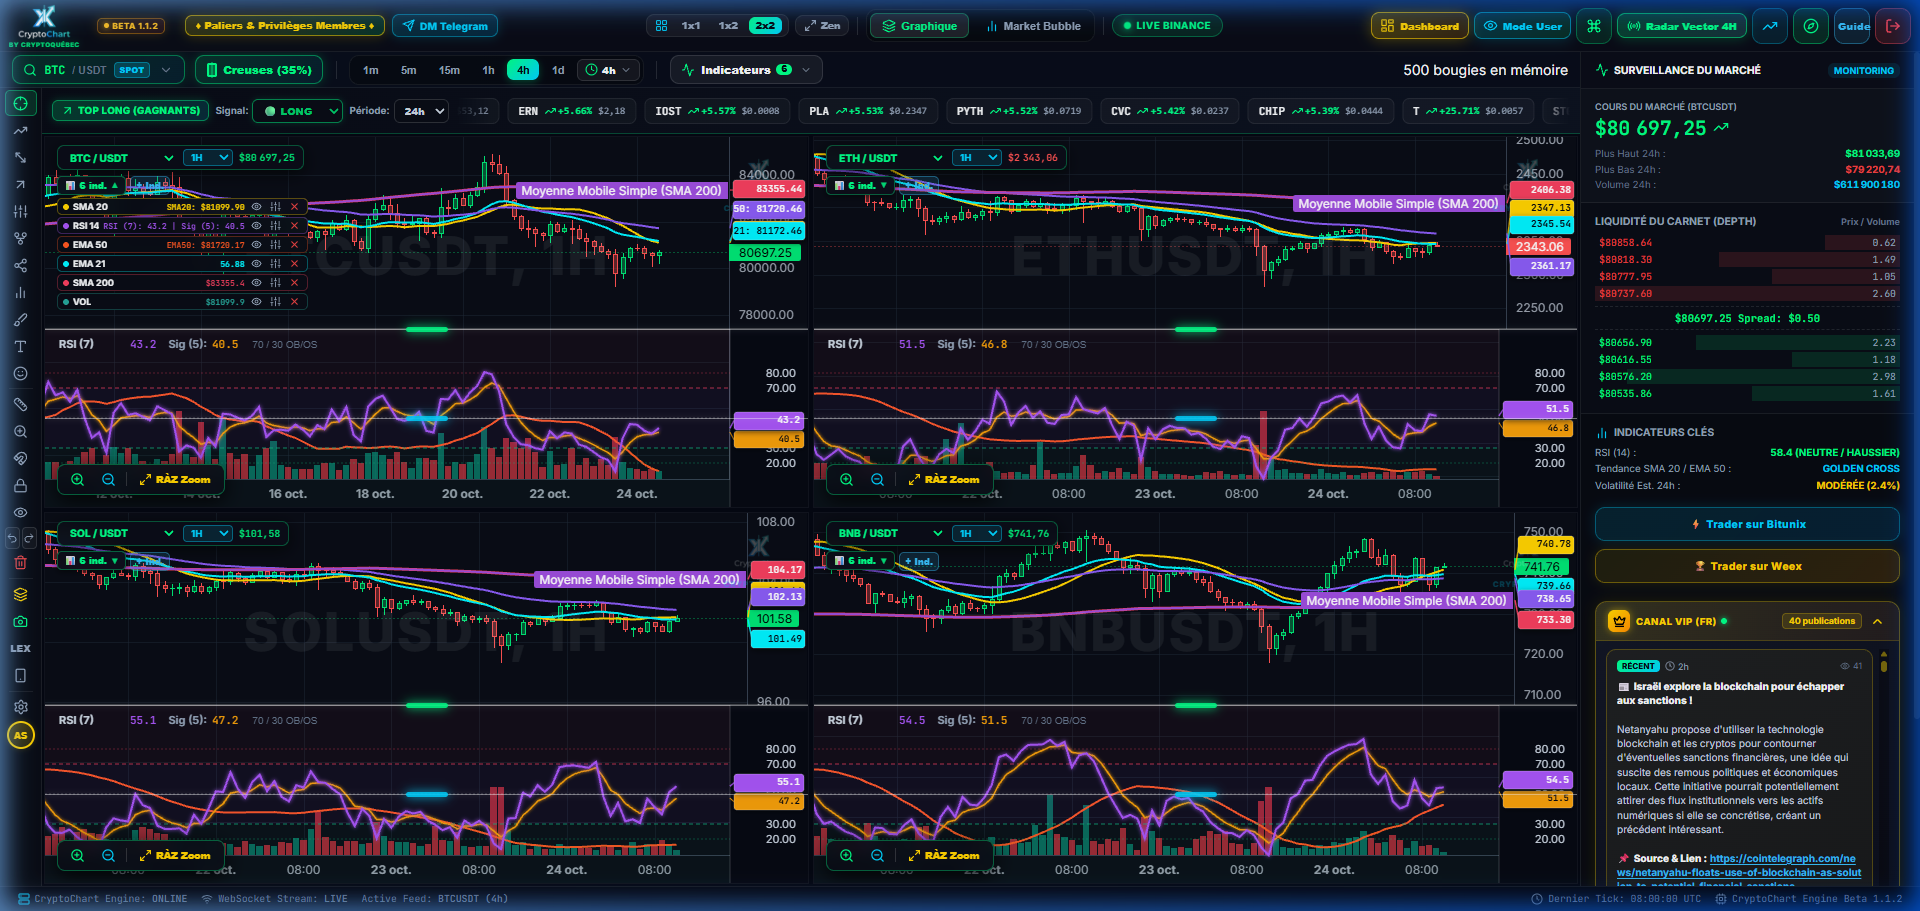
Task: Open the command-key shortcut icon in top bar
Action: click(x=1594, y=26)
